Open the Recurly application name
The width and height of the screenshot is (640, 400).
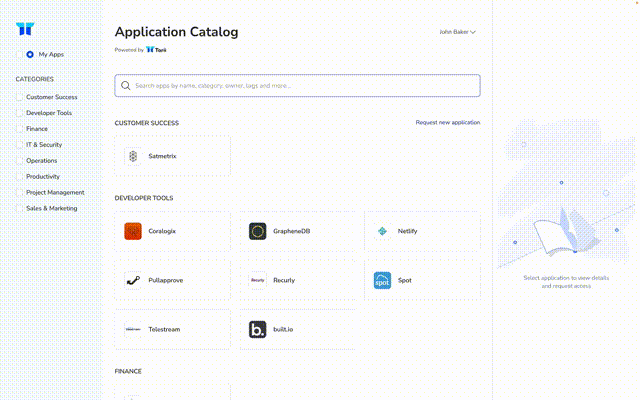point(284,280)
